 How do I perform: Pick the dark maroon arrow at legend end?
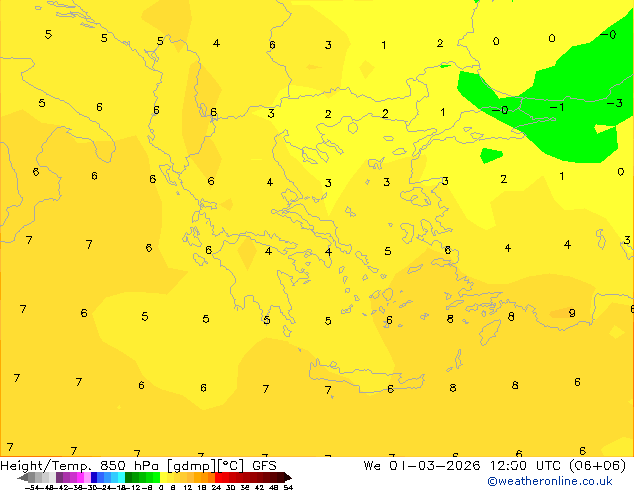tap(288, 477)
